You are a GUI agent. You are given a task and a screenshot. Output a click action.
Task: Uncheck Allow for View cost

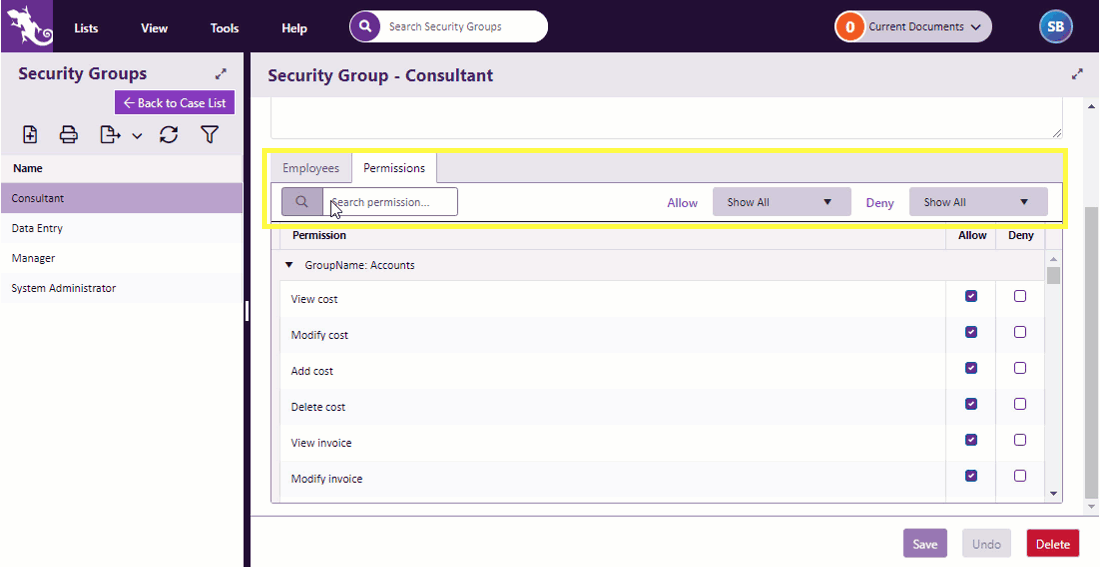pyautogui.click(x=971, y=296)
